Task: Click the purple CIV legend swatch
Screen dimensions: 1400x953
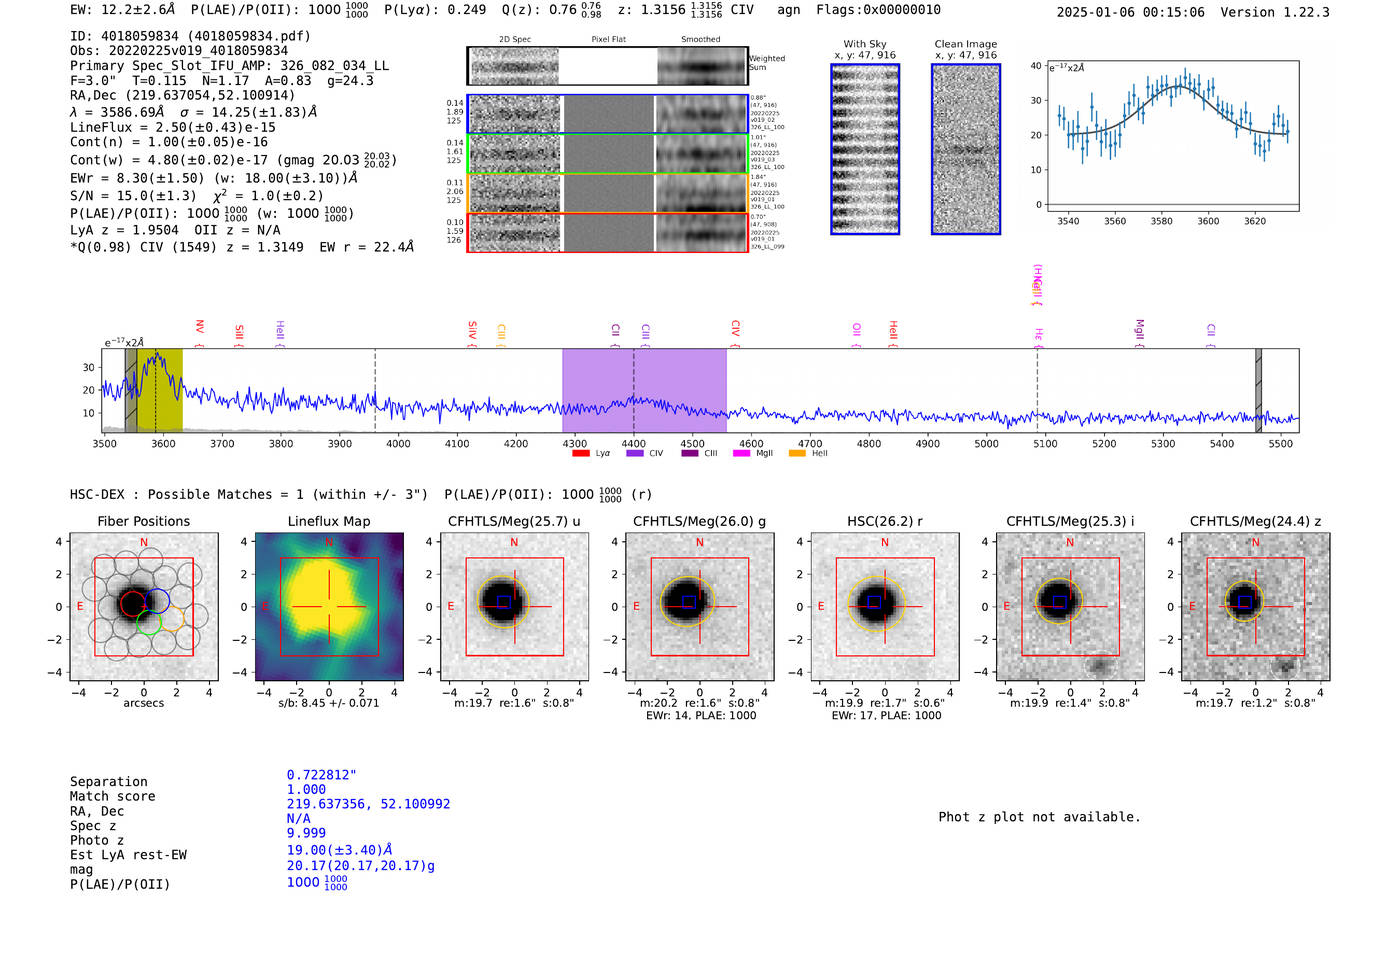Action: tap(635, 453)
